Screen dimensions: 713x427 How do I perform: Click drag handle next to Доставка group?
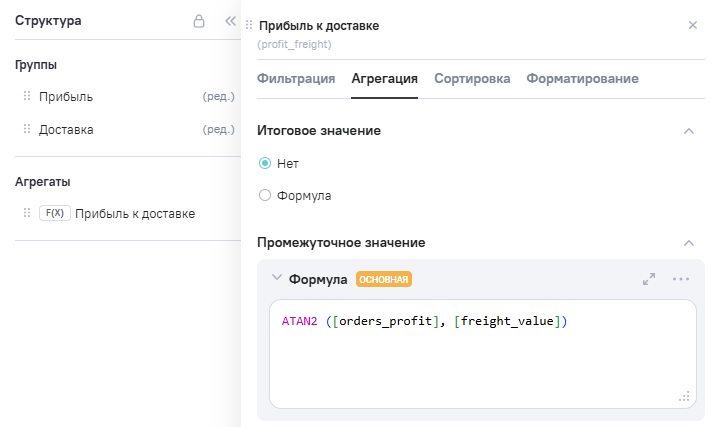point(27,130)
